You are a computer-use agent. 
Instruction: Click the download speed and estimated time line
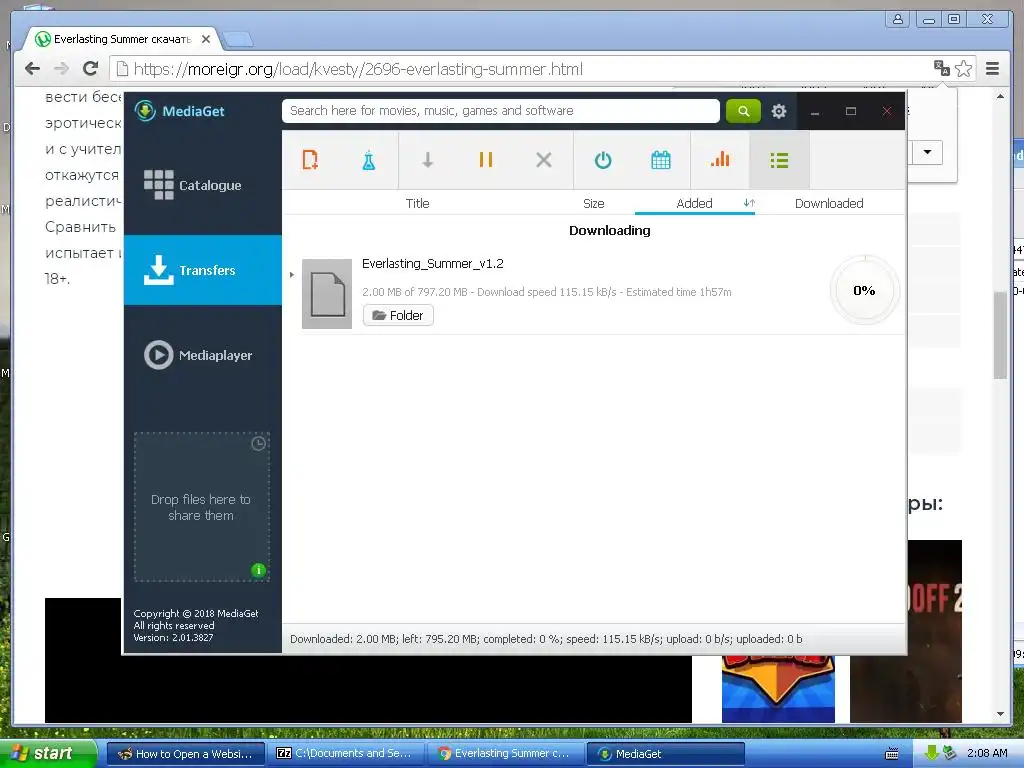(x=547, y=292)
